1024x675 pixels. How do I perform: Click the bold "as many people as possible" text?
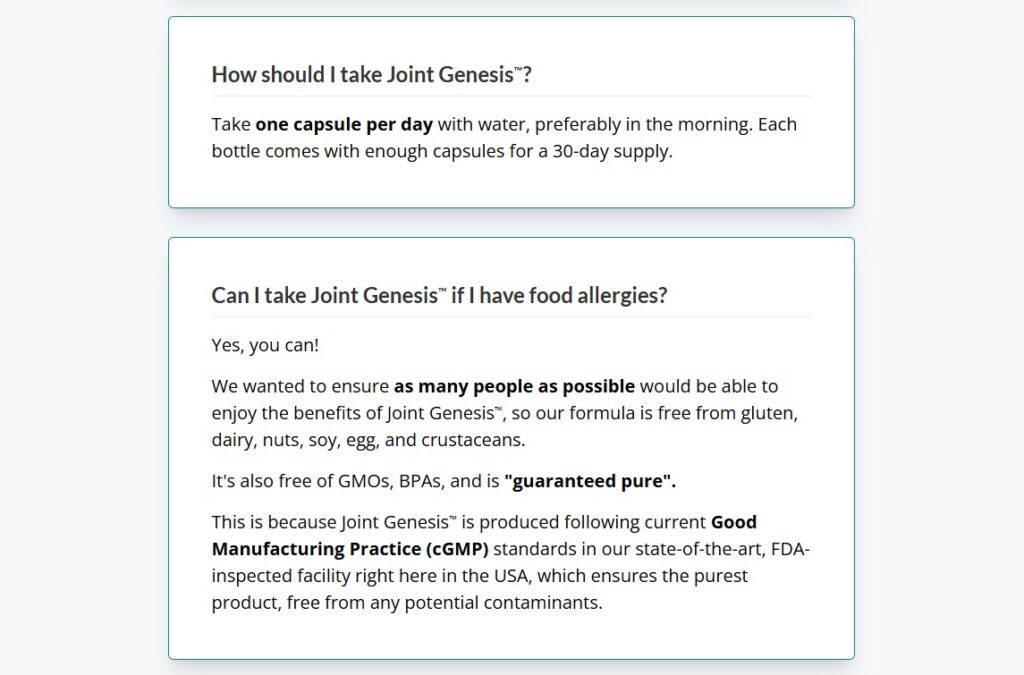click(x=514, y=386)
